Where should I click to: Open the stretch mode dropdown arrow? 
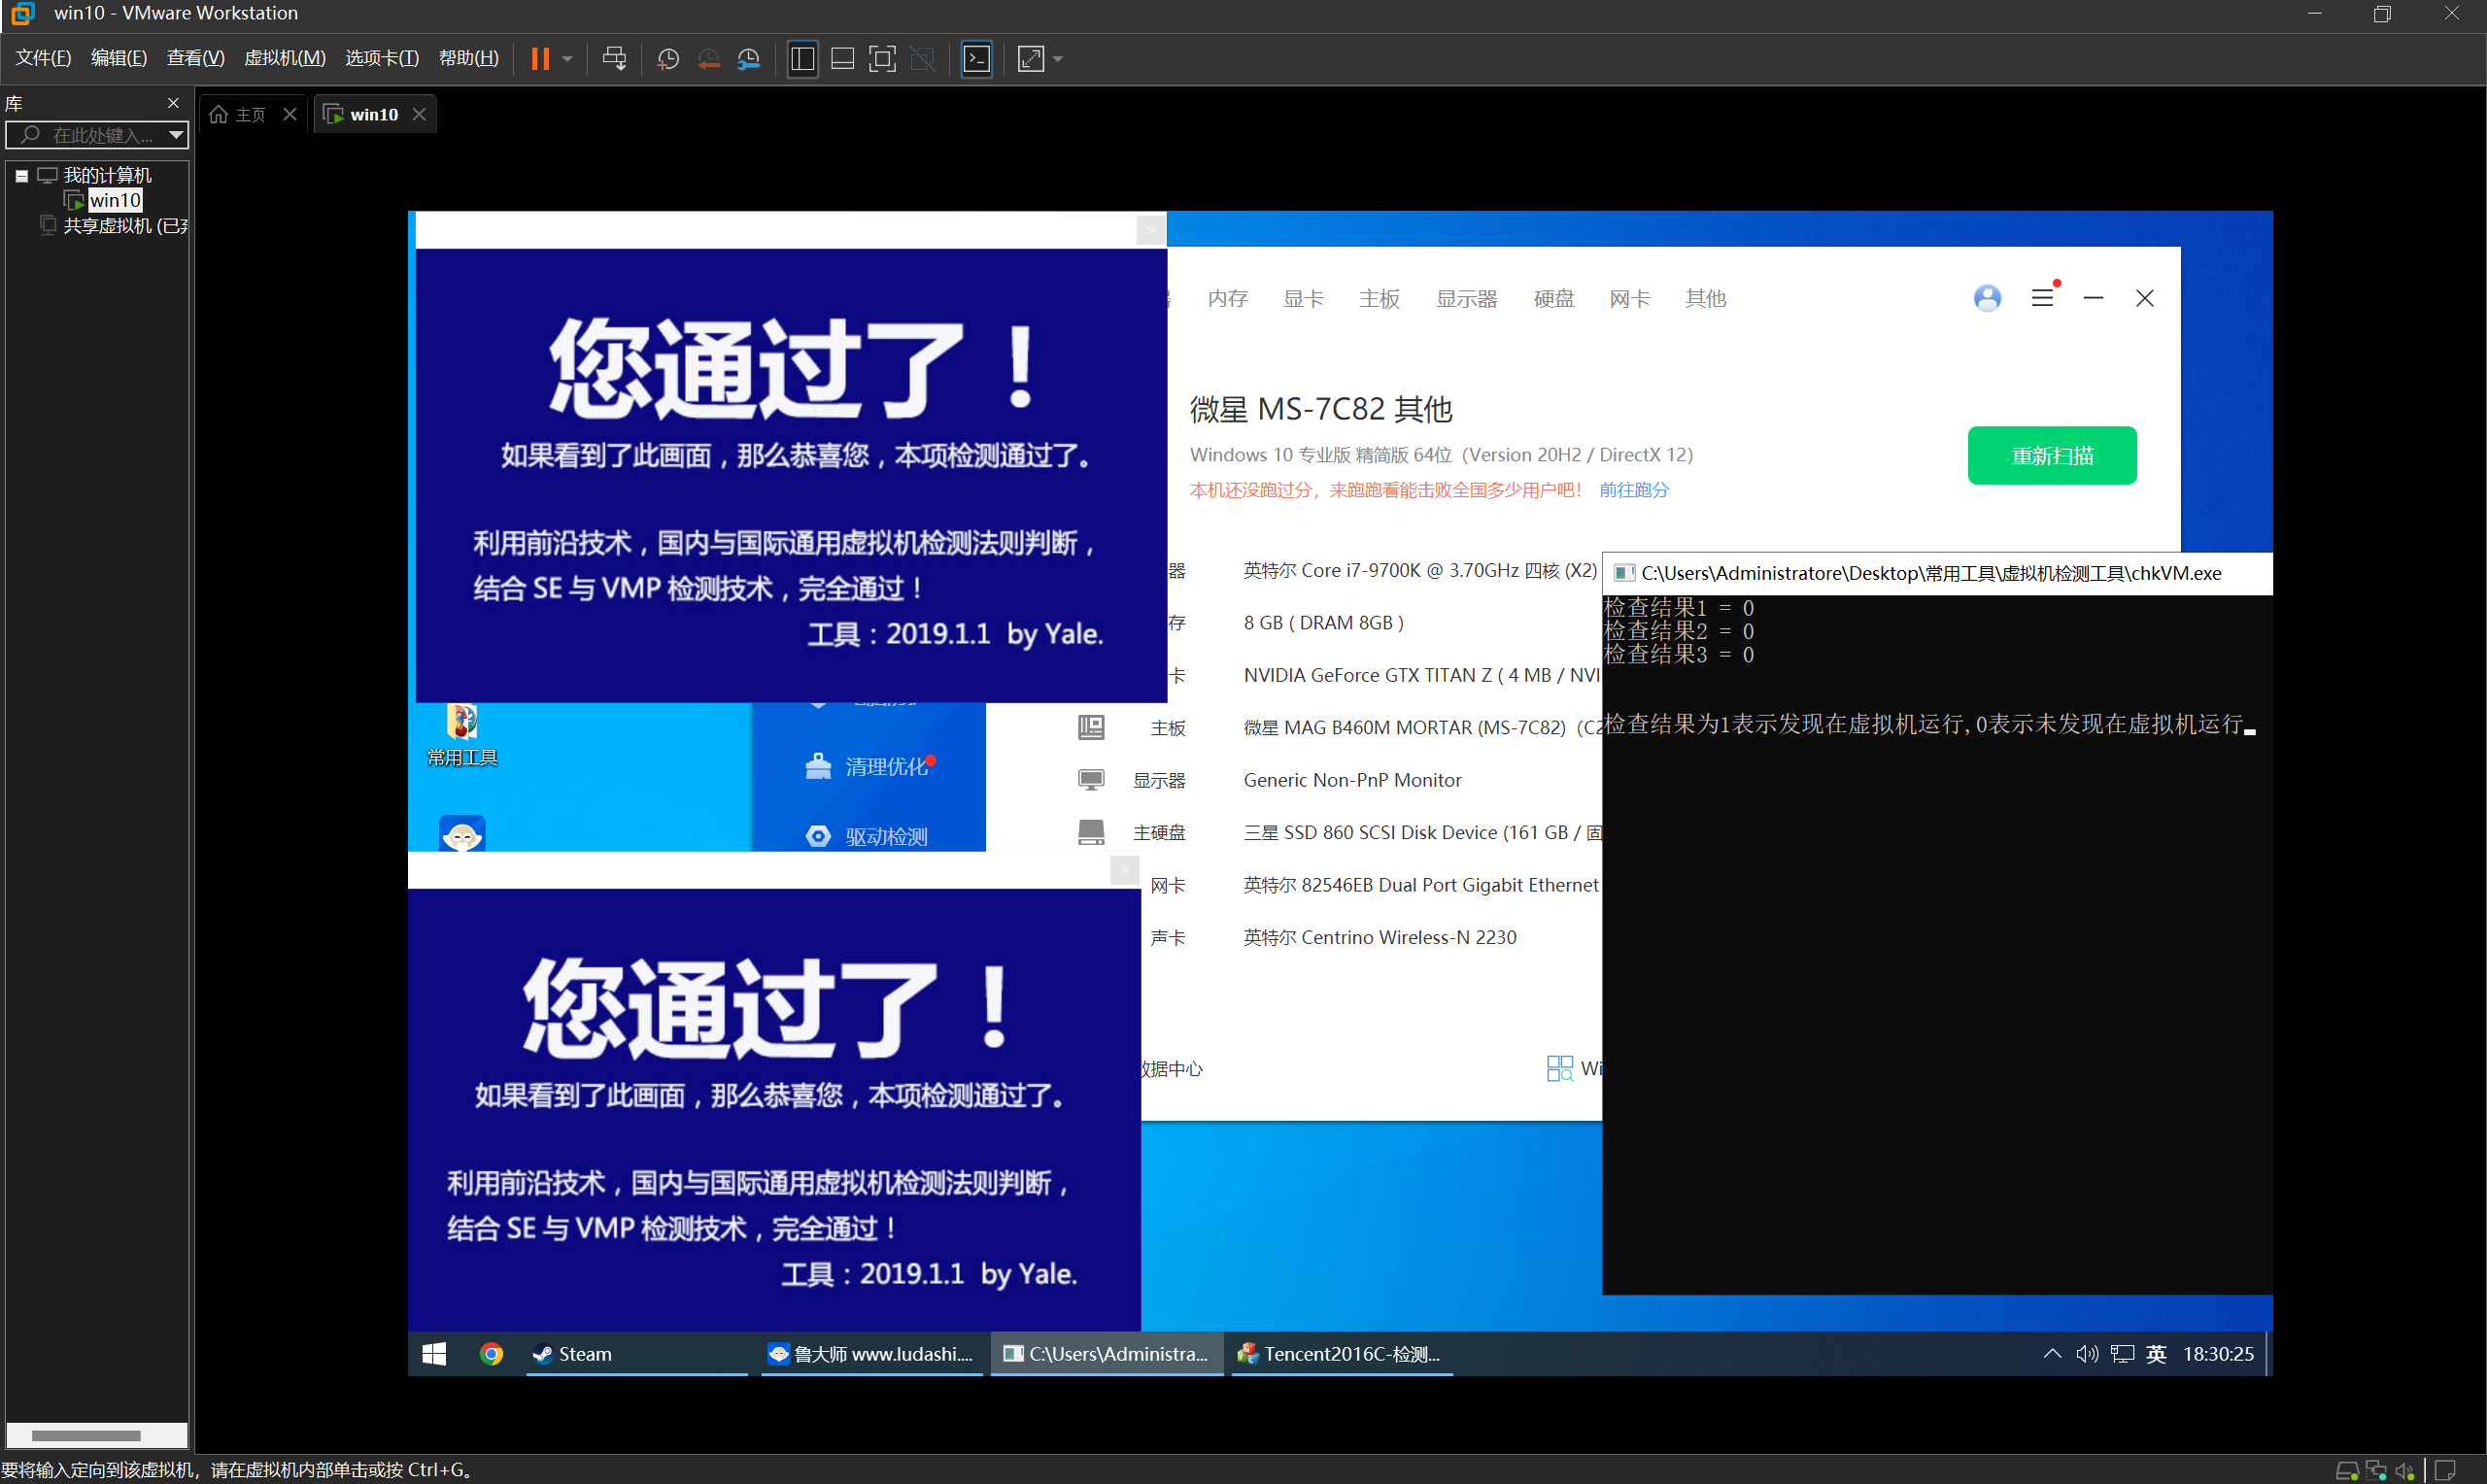click(1057, 59)
